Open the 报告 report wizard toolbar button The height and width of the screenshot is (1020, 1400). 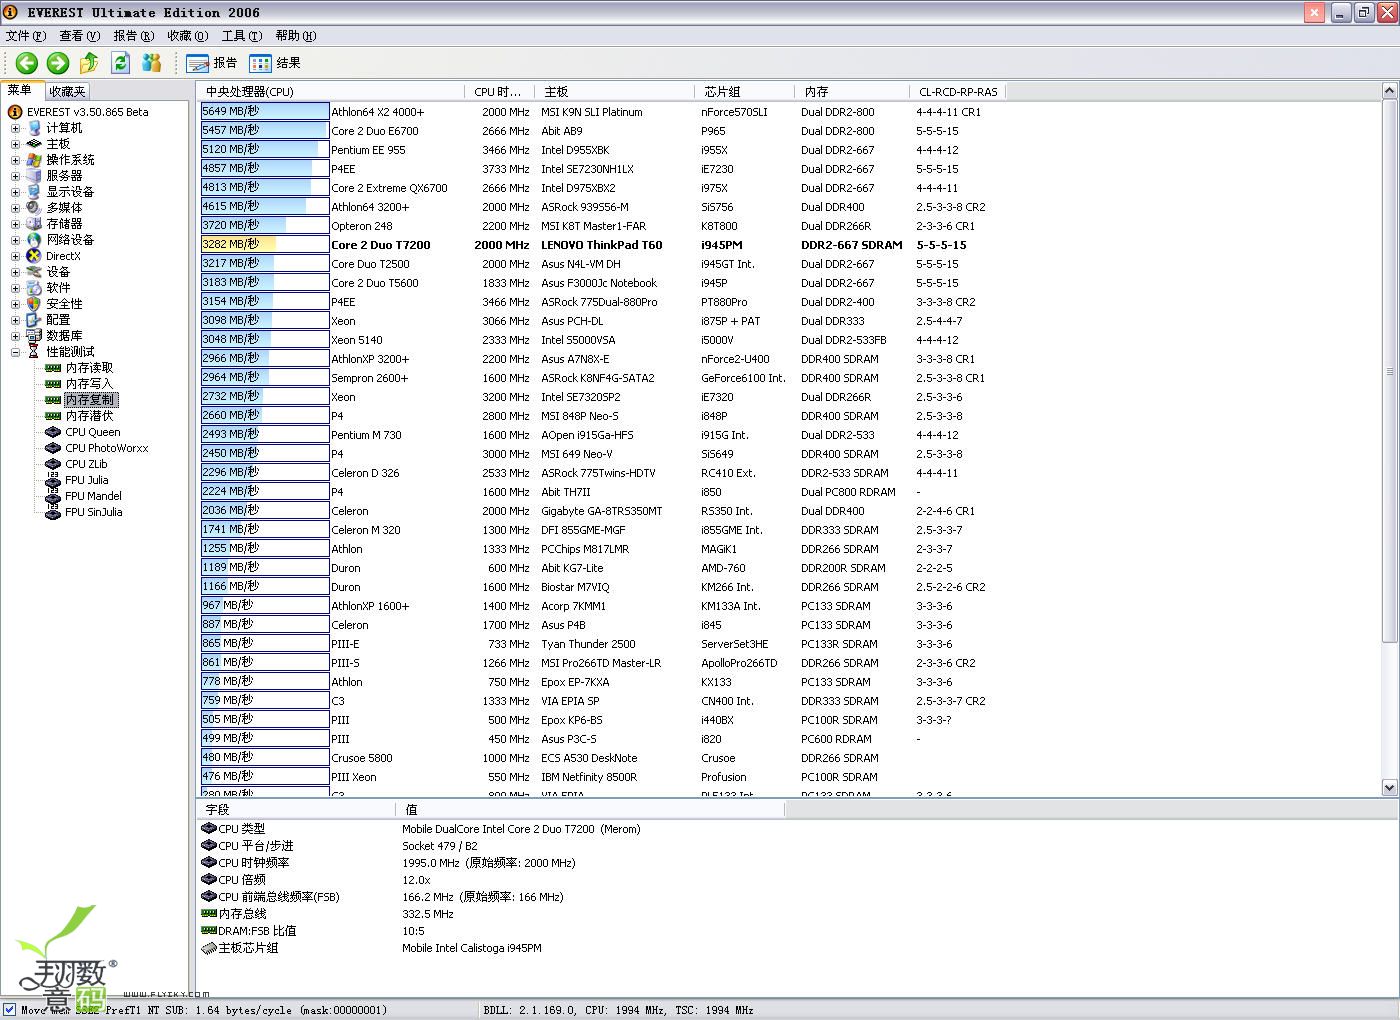(x=212, y=63)
